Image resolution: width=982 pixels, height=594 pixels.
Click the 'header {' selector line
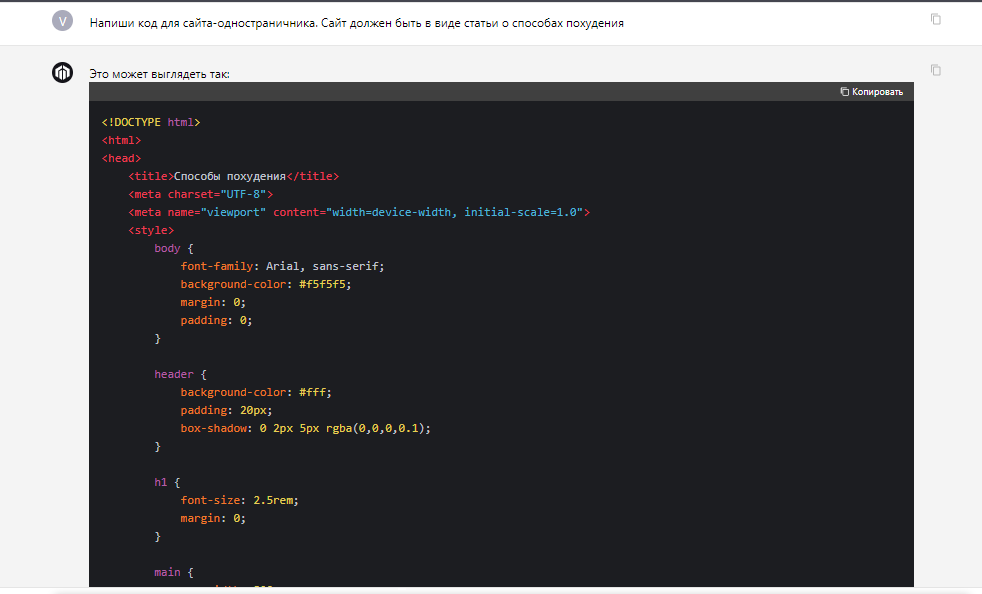point(180,374)
